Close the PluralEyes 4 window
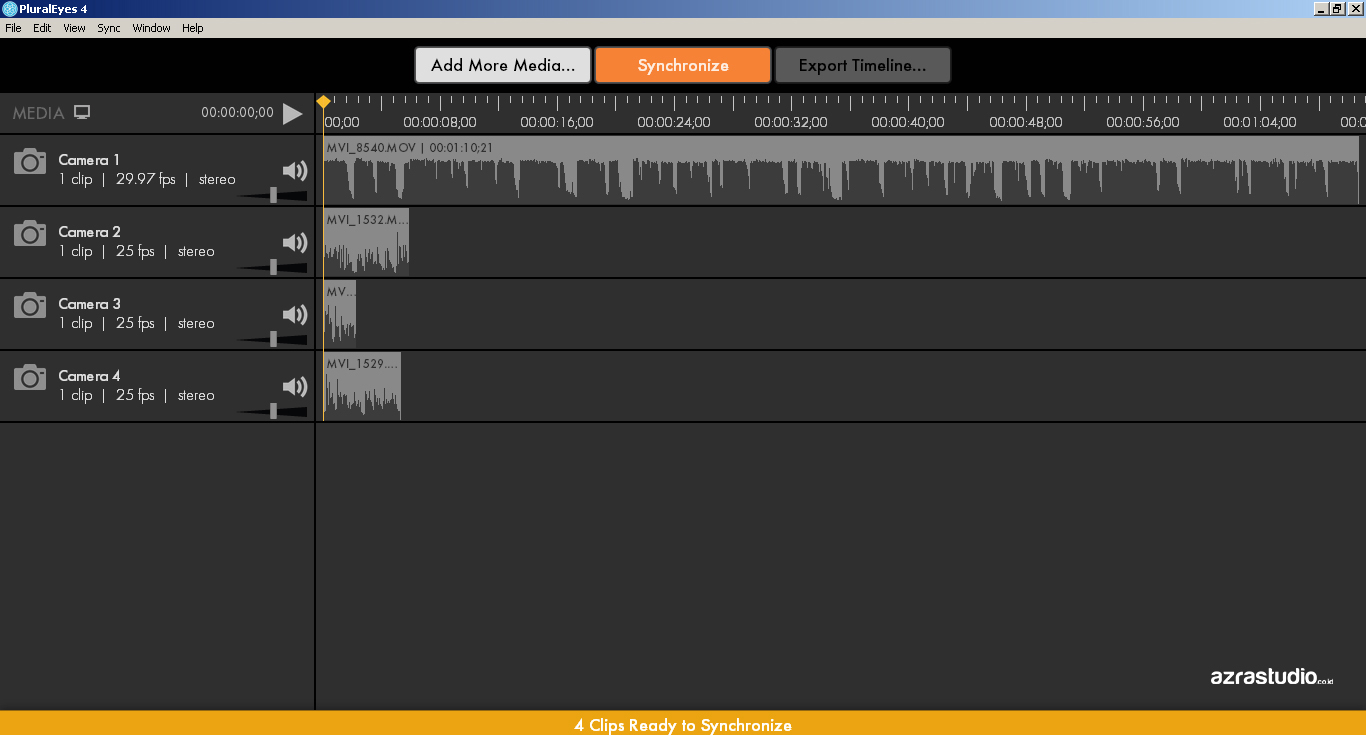 pos(1355,8)
